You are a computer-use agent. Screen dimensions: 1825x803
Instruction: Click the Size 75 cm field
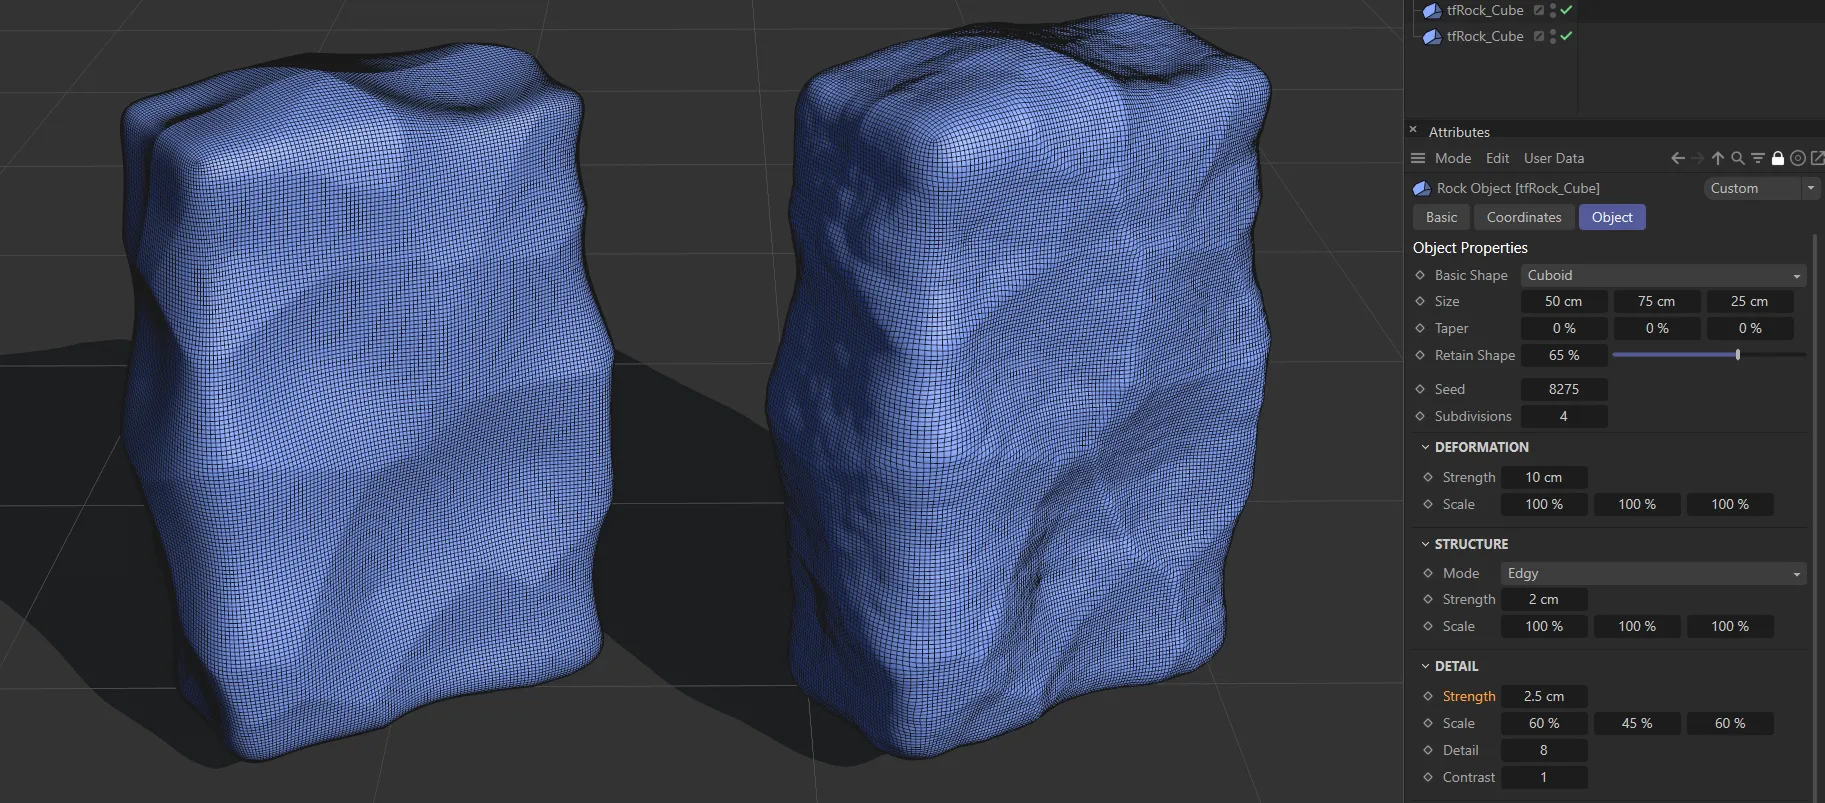(x=1656, y=301)
